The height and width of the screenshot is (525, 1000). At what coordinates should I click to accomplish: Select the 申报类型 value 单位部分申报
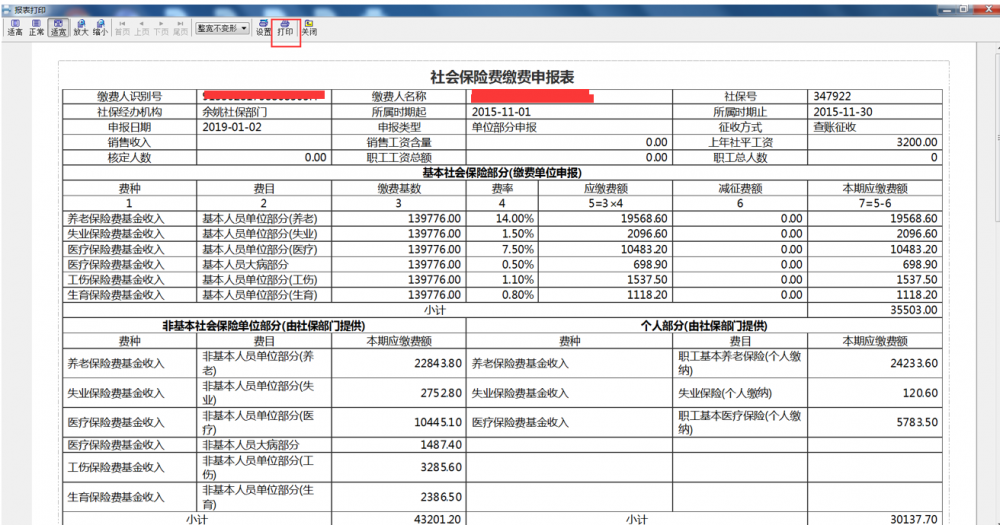point(504,127)
